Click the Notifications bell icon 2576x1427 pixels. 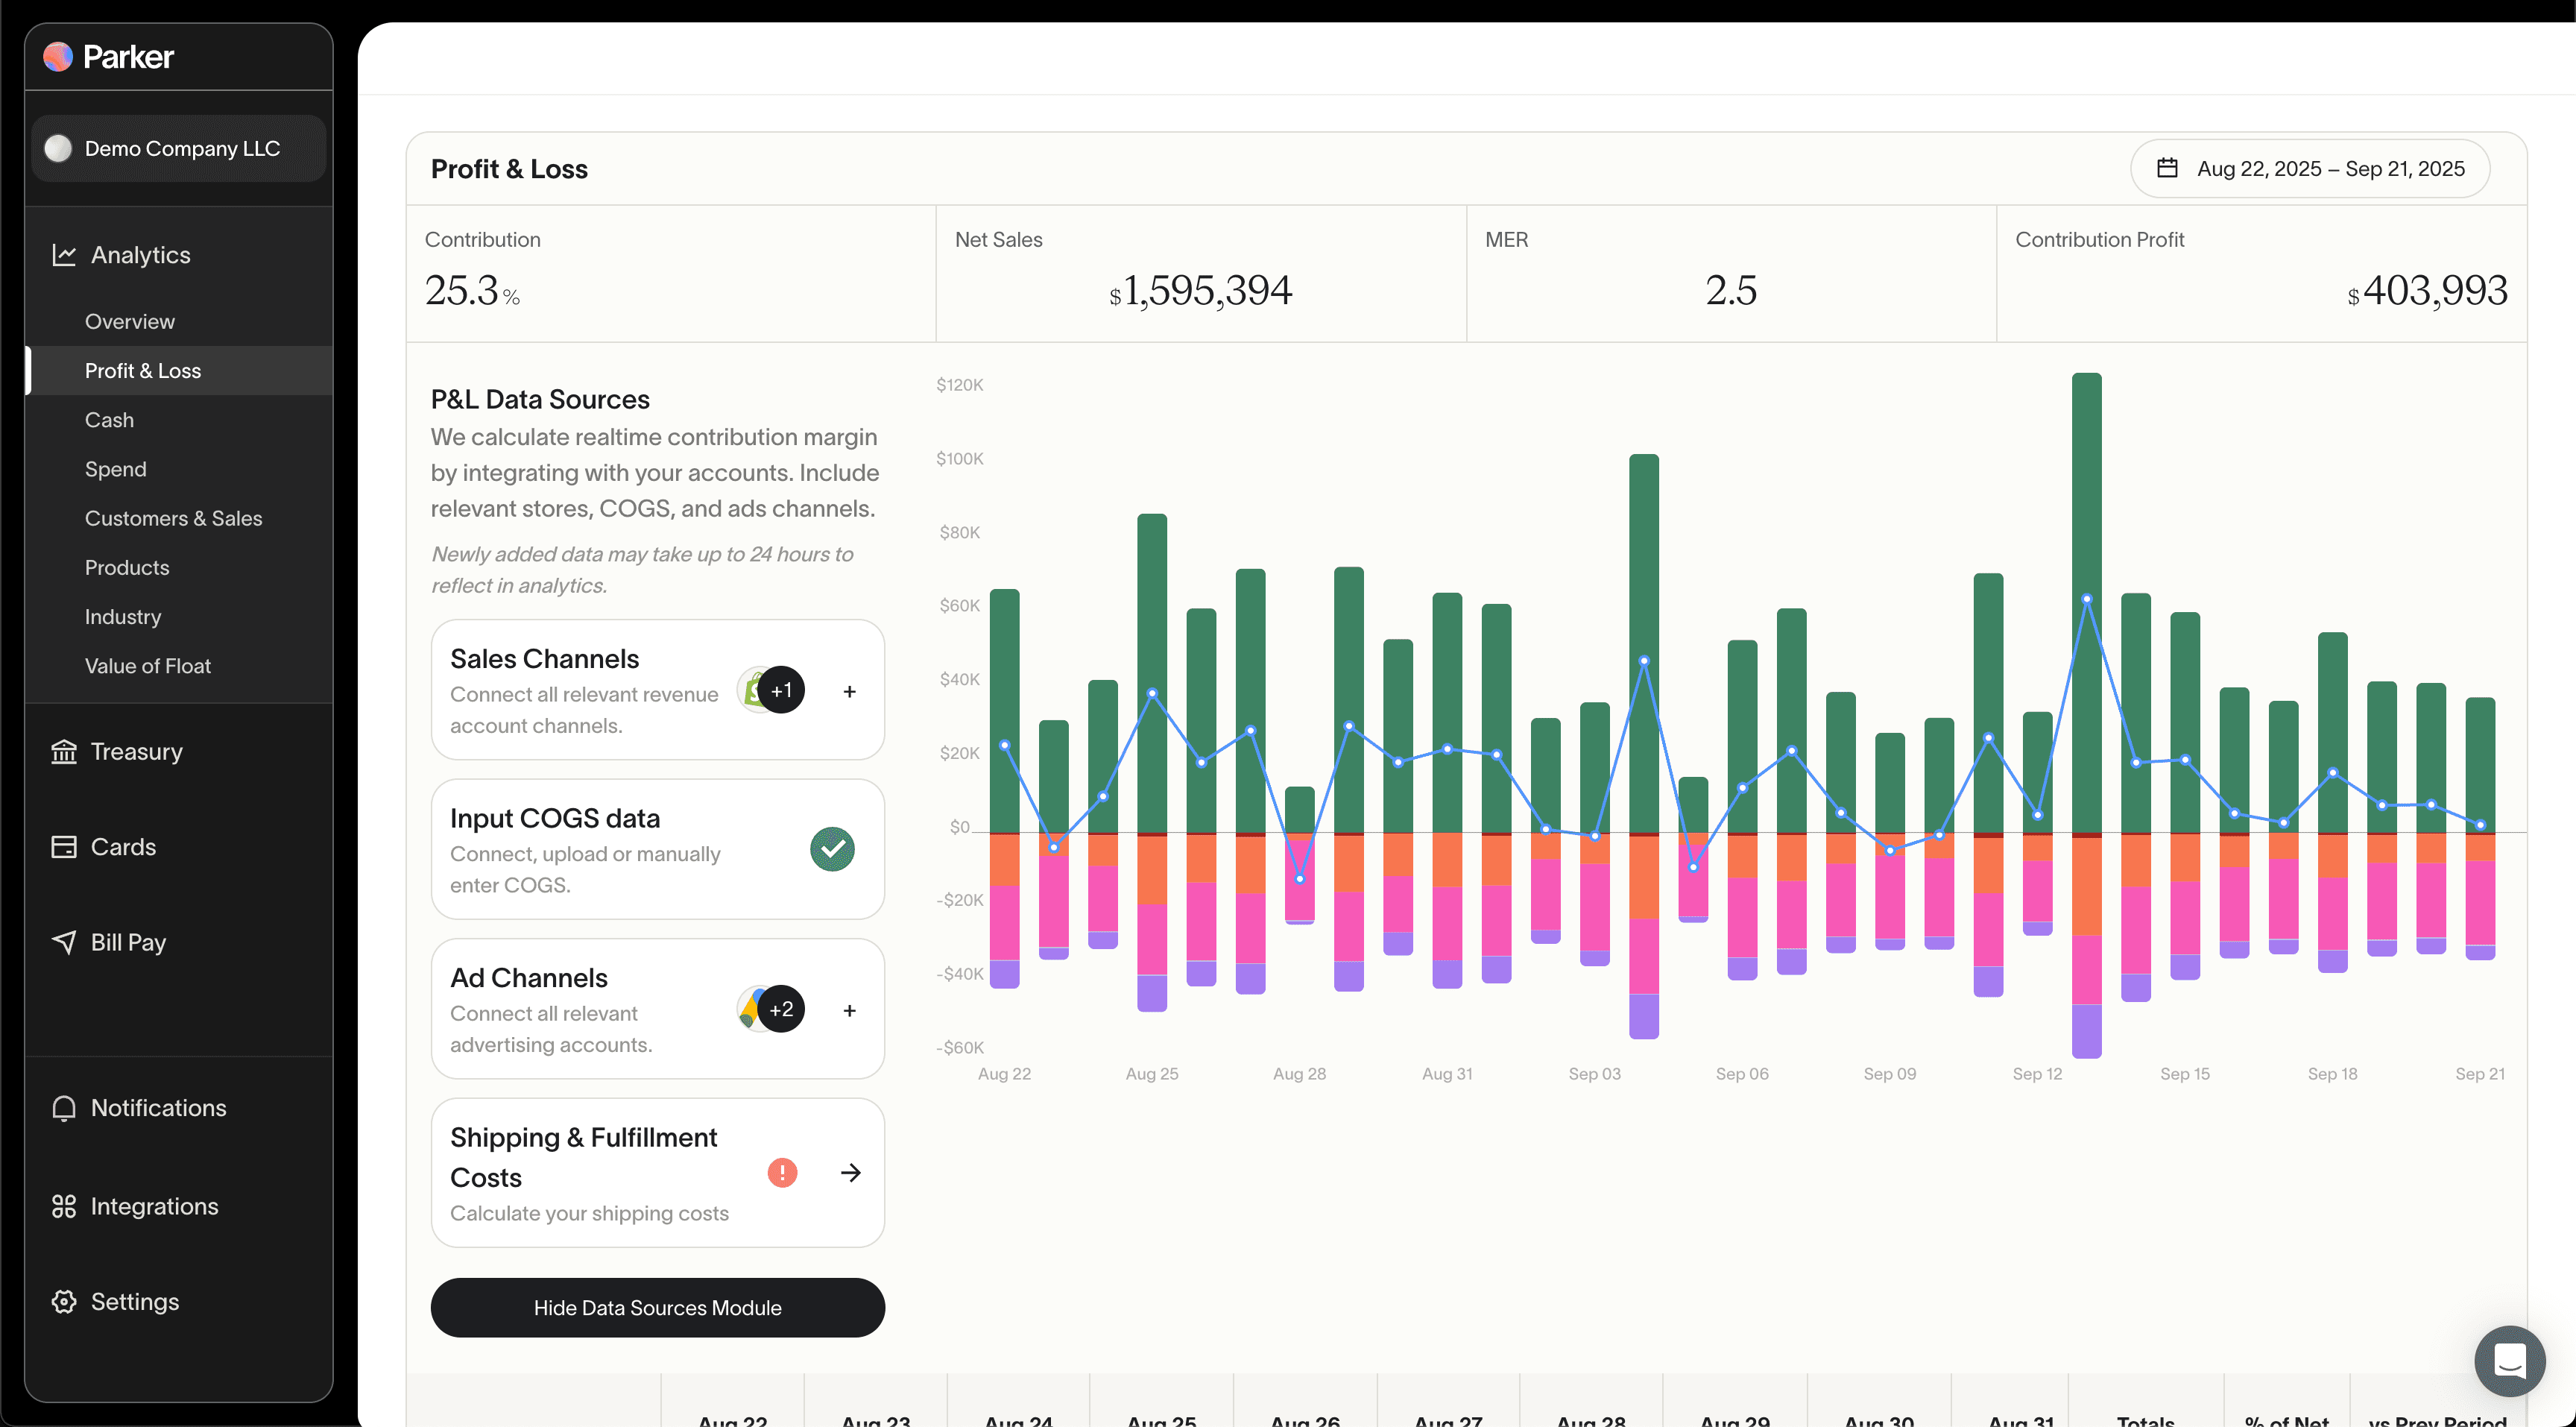click(x=64, y=1108)
